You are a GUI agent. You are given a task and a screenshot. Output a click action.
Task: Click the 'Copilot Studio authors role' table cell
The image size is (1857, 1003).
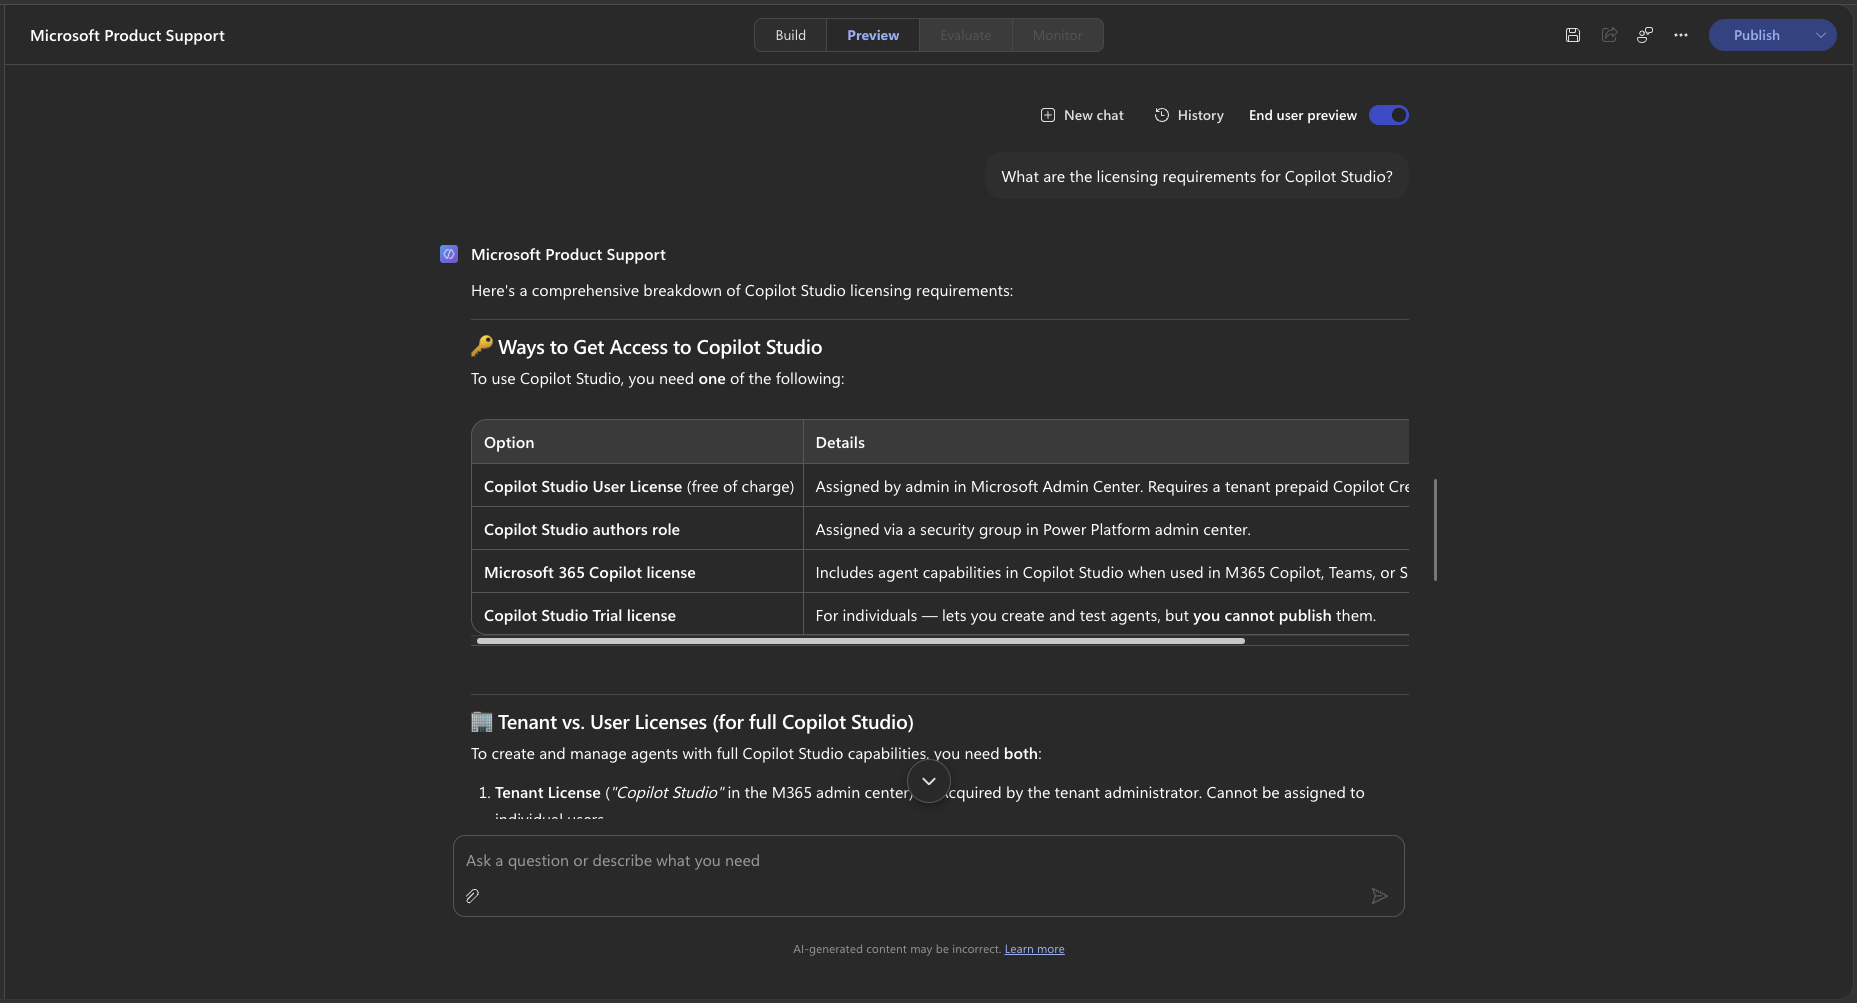point(637,529)
